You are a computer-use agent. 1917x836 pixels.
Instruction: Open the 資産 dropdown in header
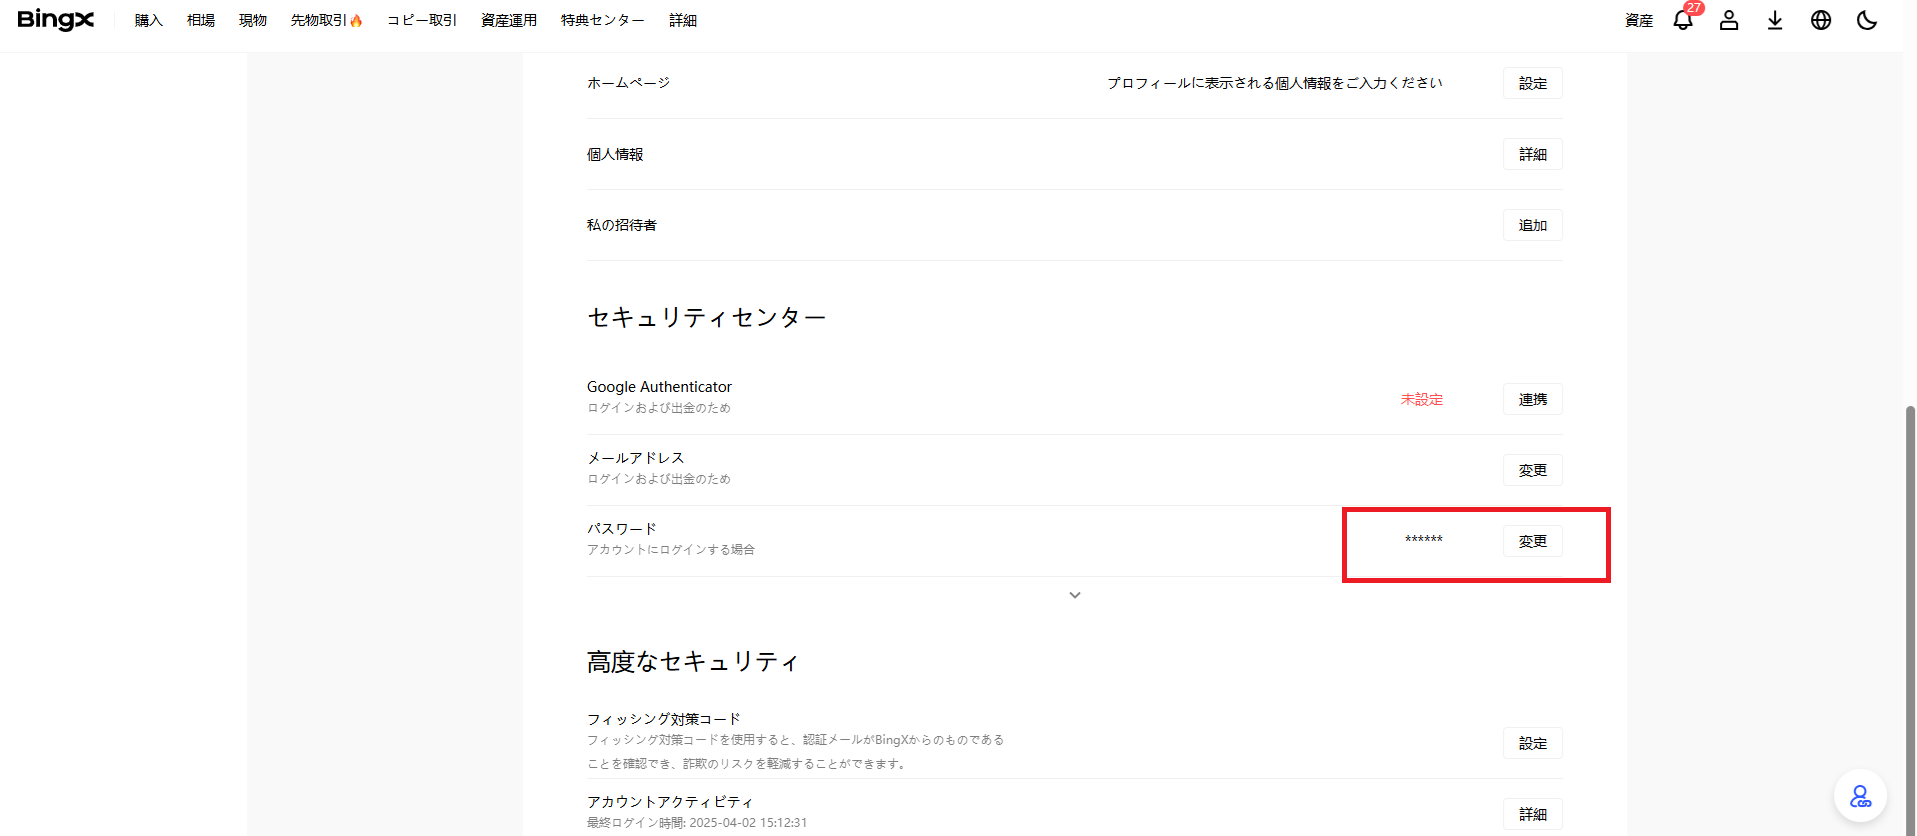point(1639,21)
